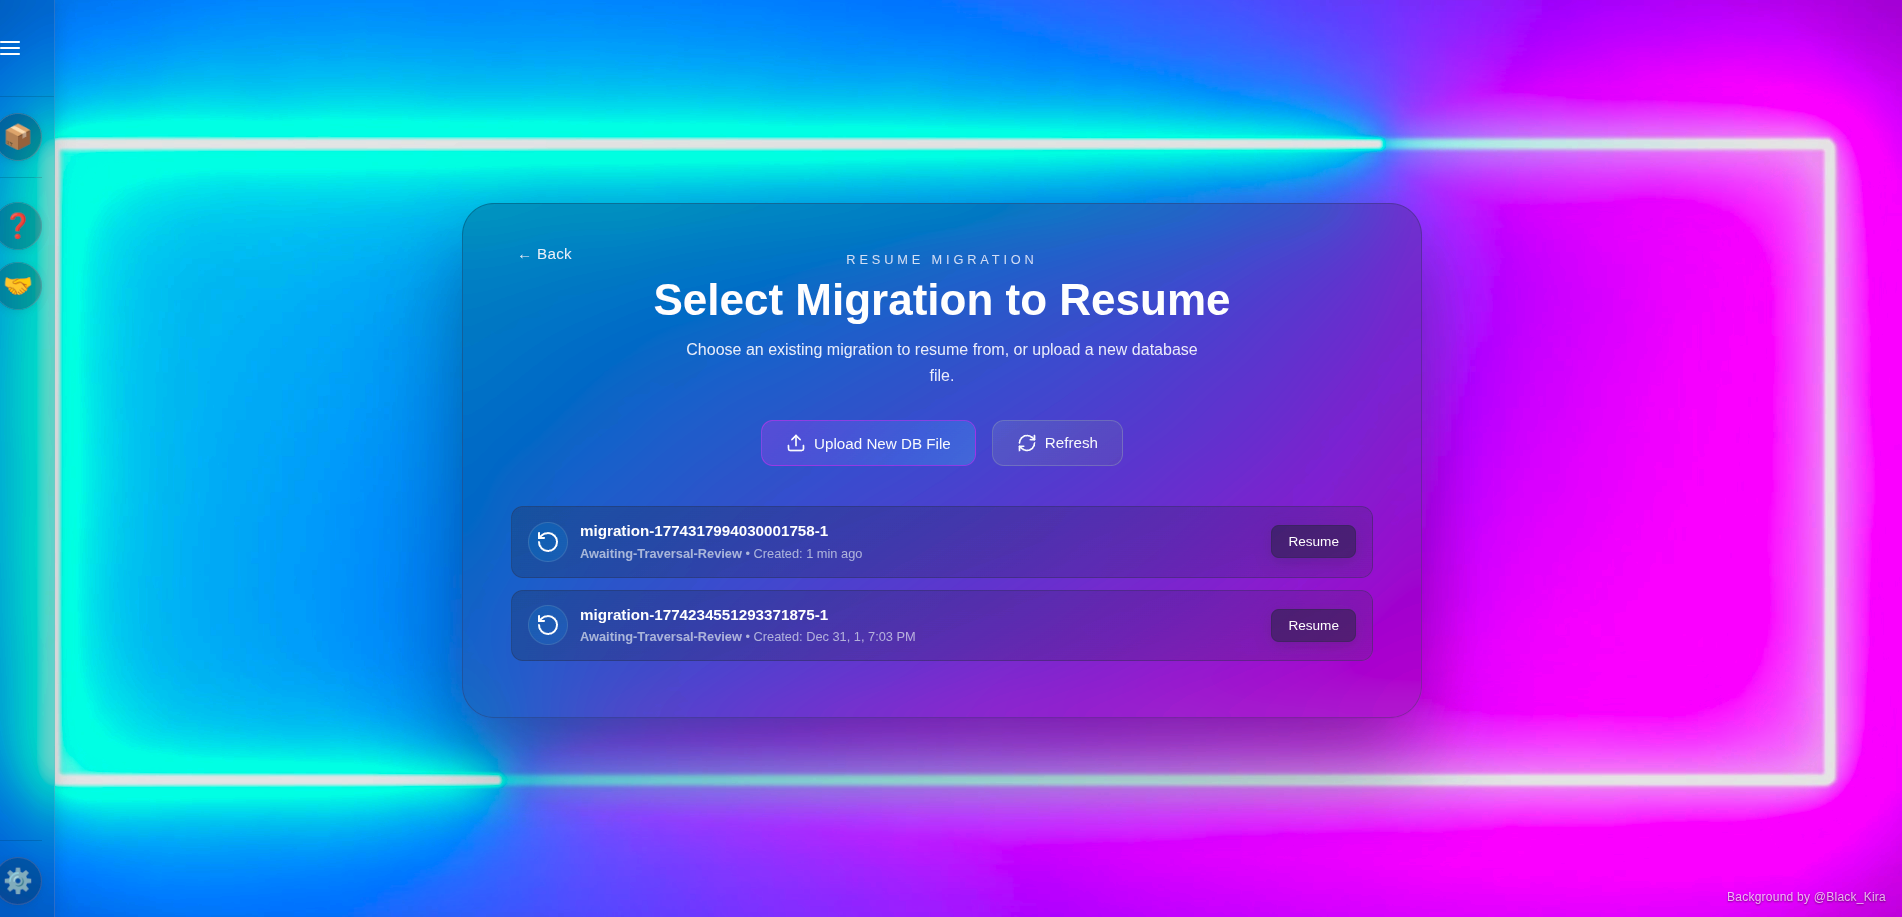Click the handshake icon in the sidebar
1902x917 pixels.
click(19, 285)
